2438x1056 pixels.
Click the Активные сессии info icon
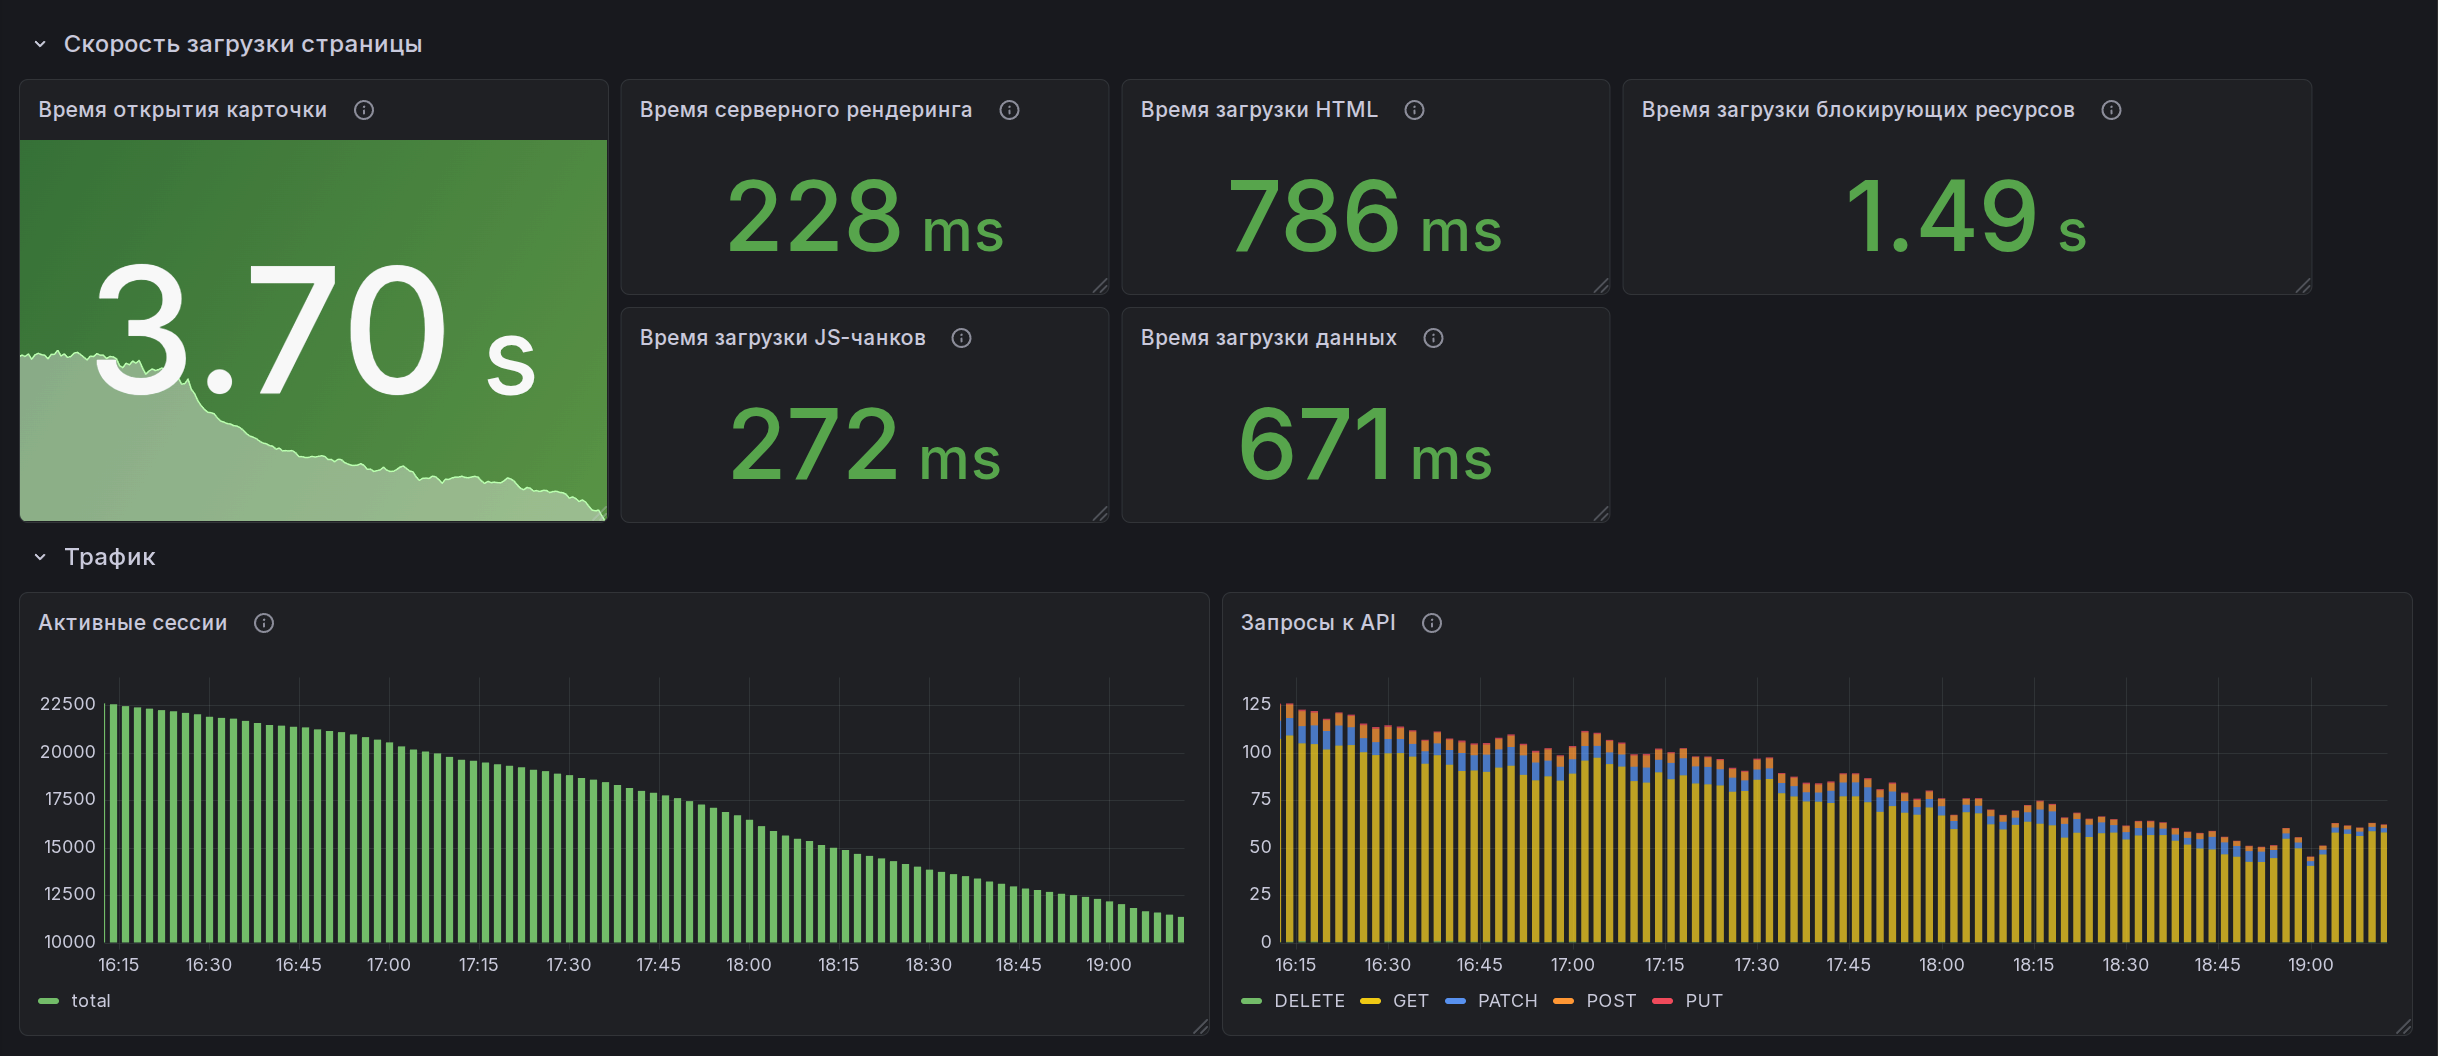(264, 623)
